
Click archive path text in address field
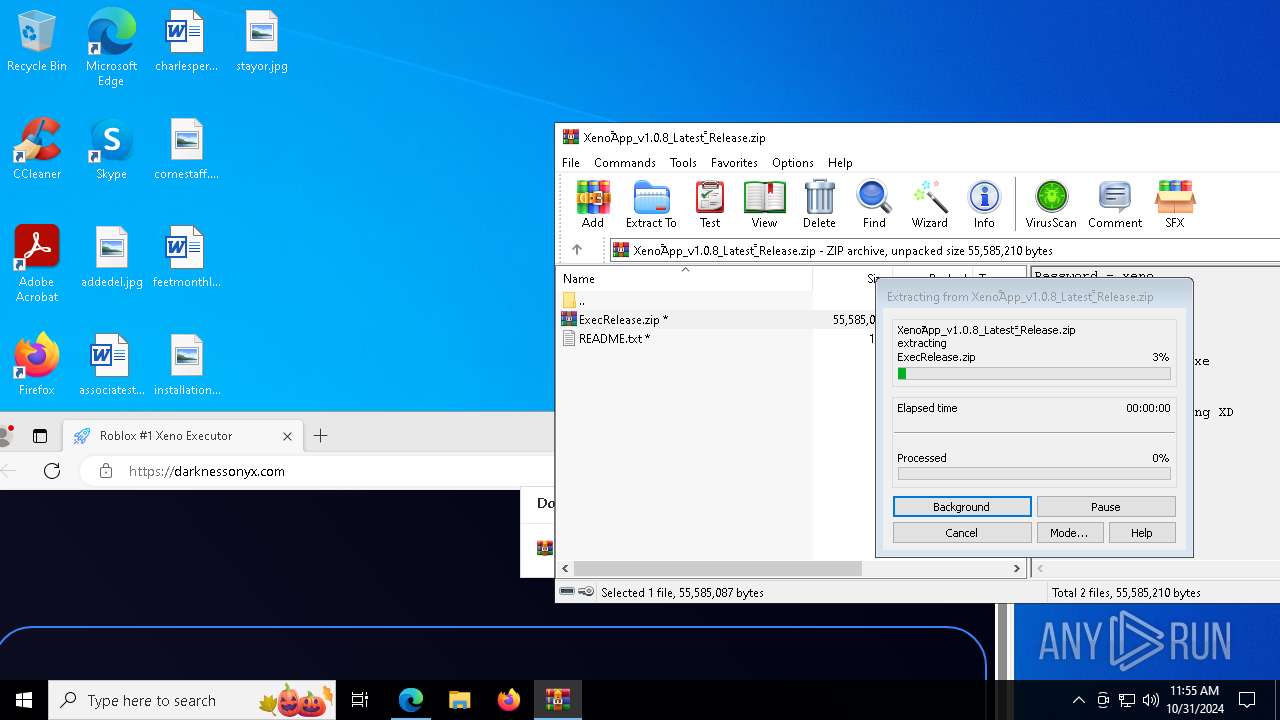pyautogui.click(x=842, y=251)
